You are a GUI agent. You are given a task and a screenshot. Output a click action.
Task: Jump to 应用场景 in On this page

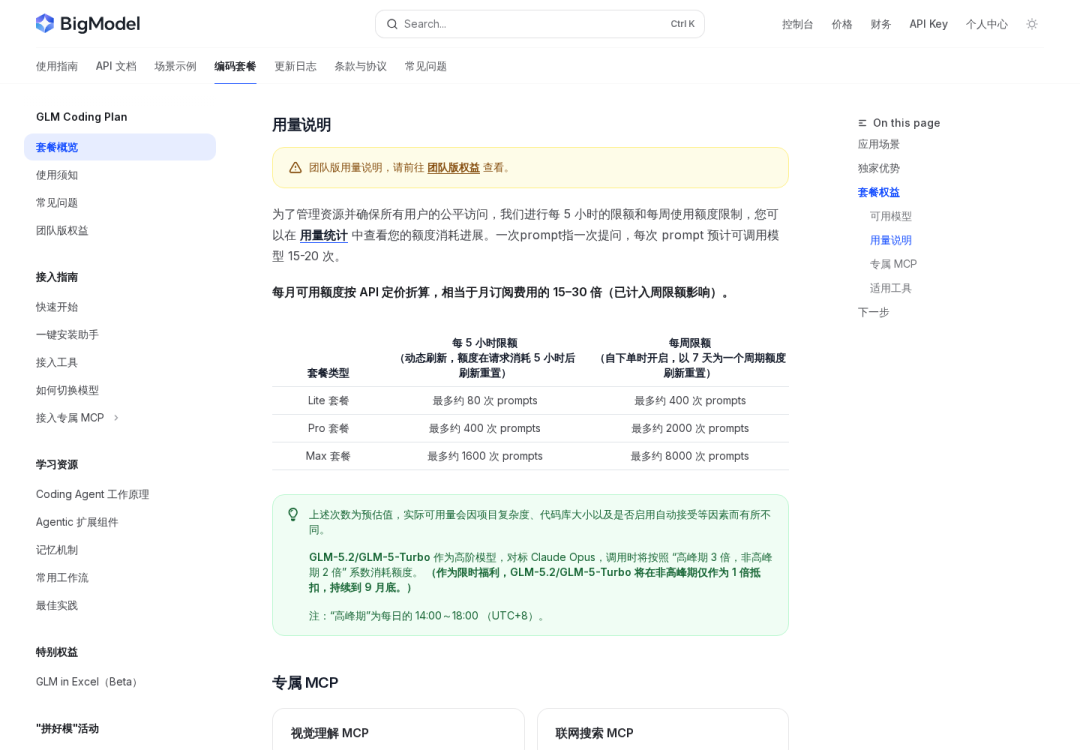click(878, 144)
